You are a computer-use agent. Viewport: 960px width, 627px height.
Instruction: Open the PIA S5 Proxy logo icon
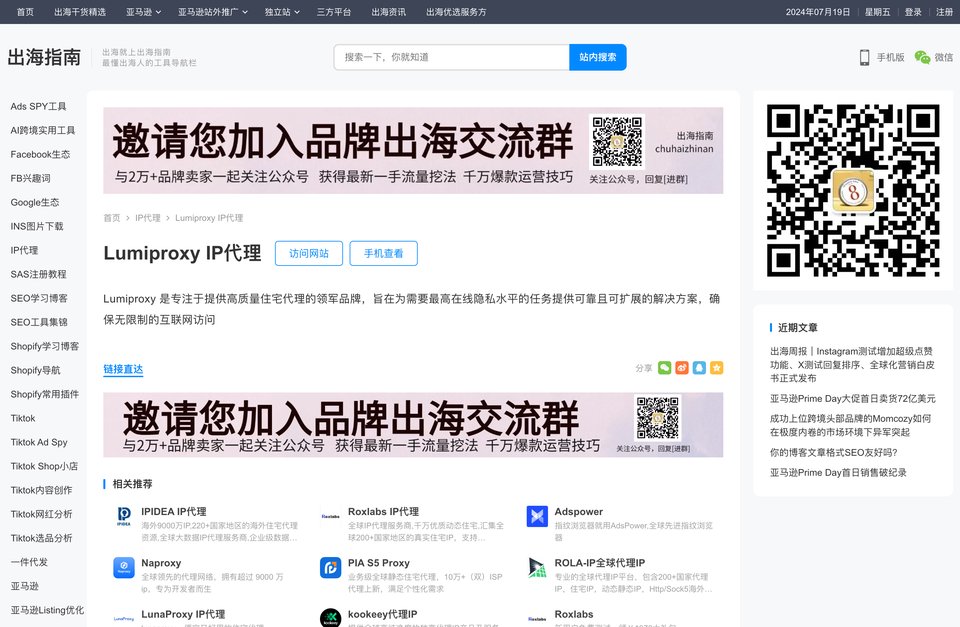pyautogui.click(x=331, y=568)
